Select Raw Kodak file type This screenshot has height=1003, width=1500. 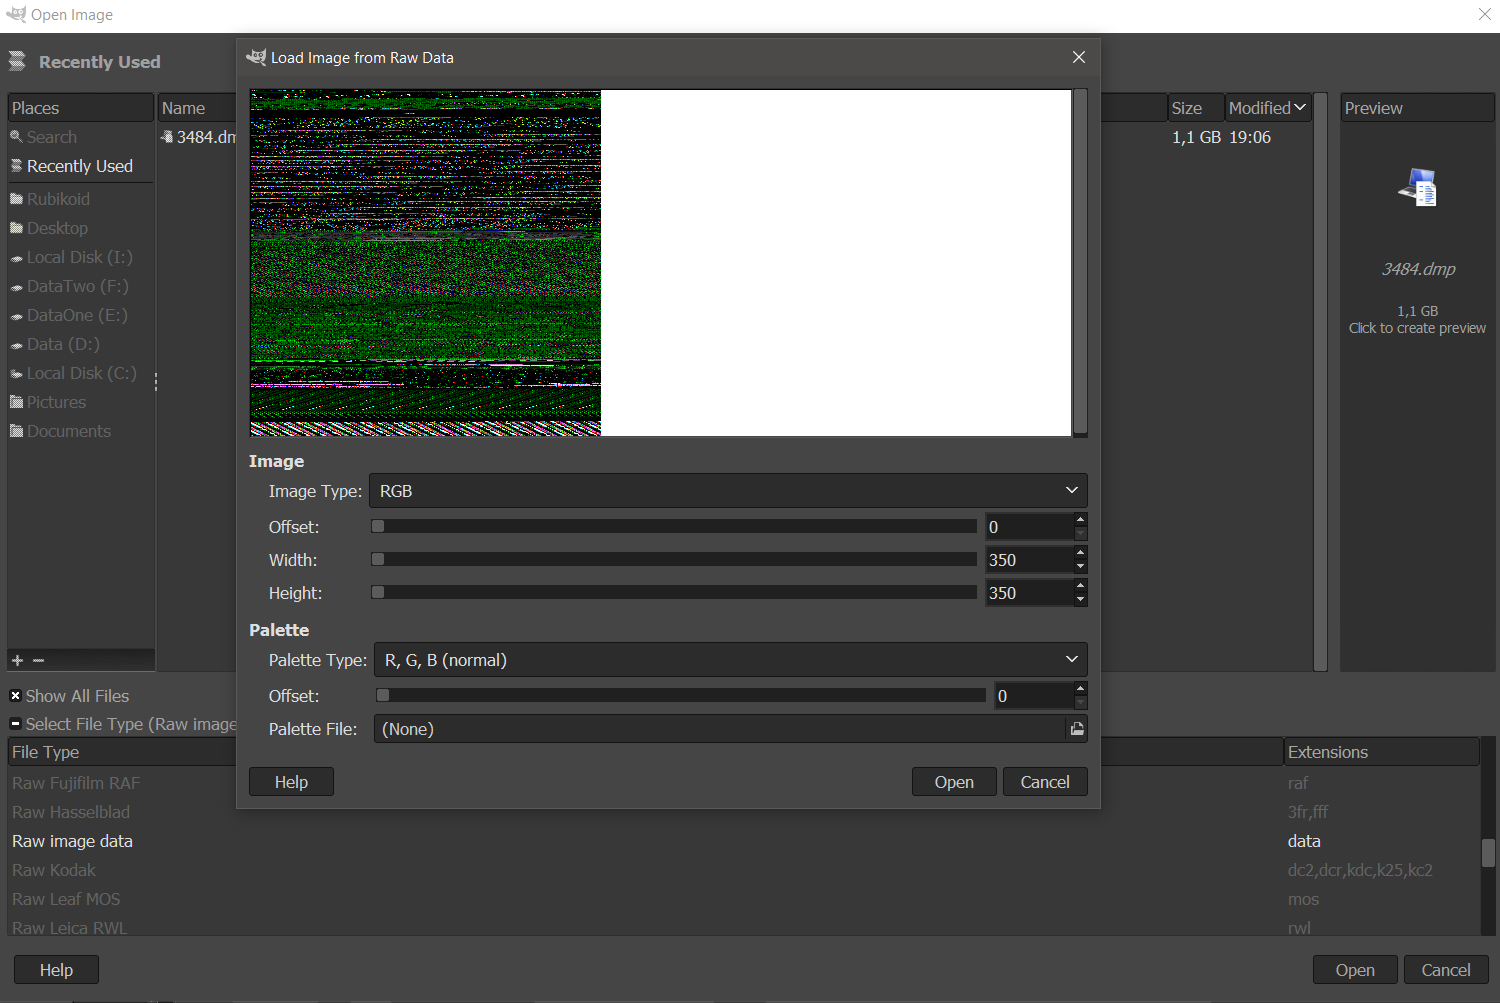pos(54,870)
